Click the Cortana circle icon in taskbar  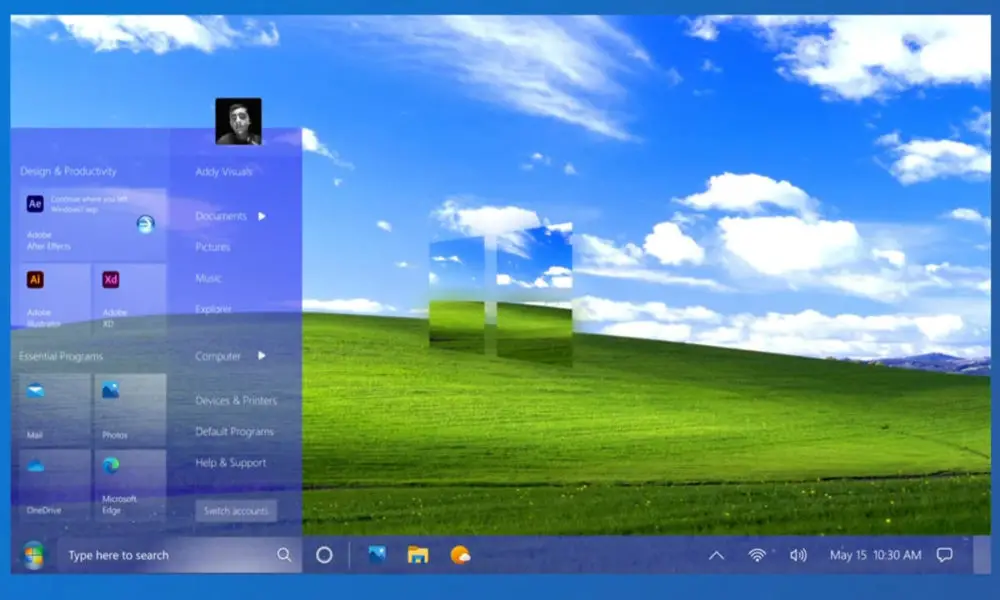tap(324, 555)
